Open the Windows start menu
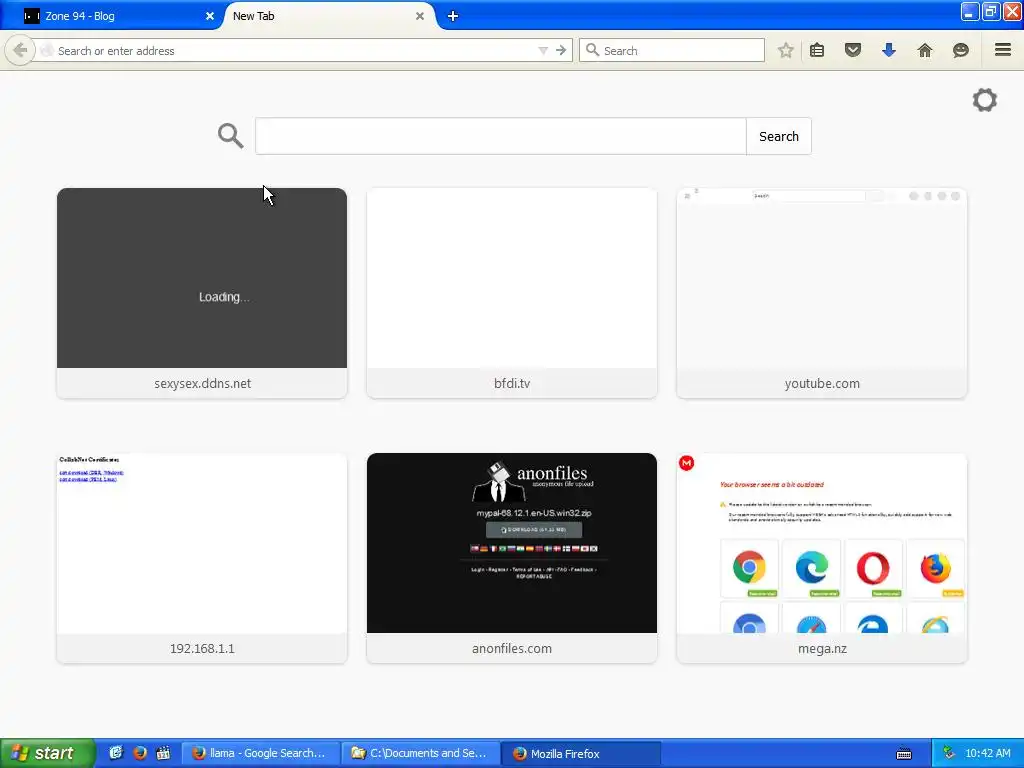 click(47, 753)
